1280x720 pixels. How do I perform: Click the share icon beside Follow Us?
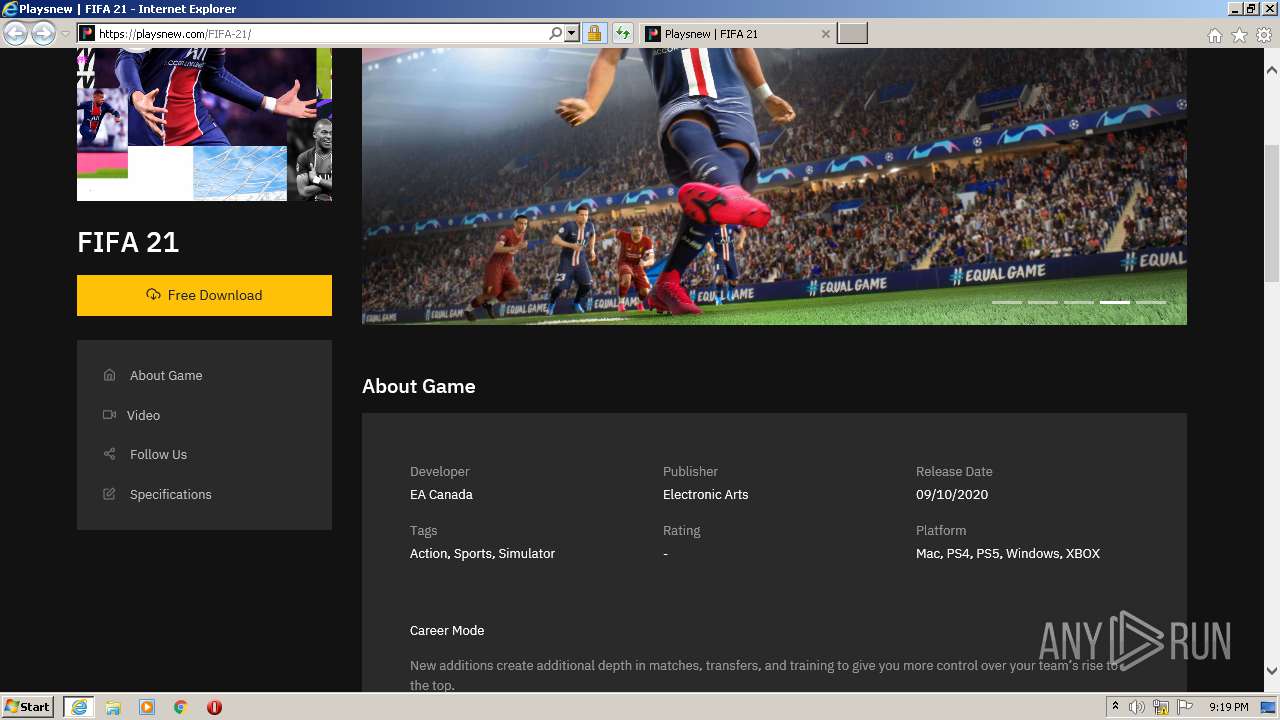[109, 454]
